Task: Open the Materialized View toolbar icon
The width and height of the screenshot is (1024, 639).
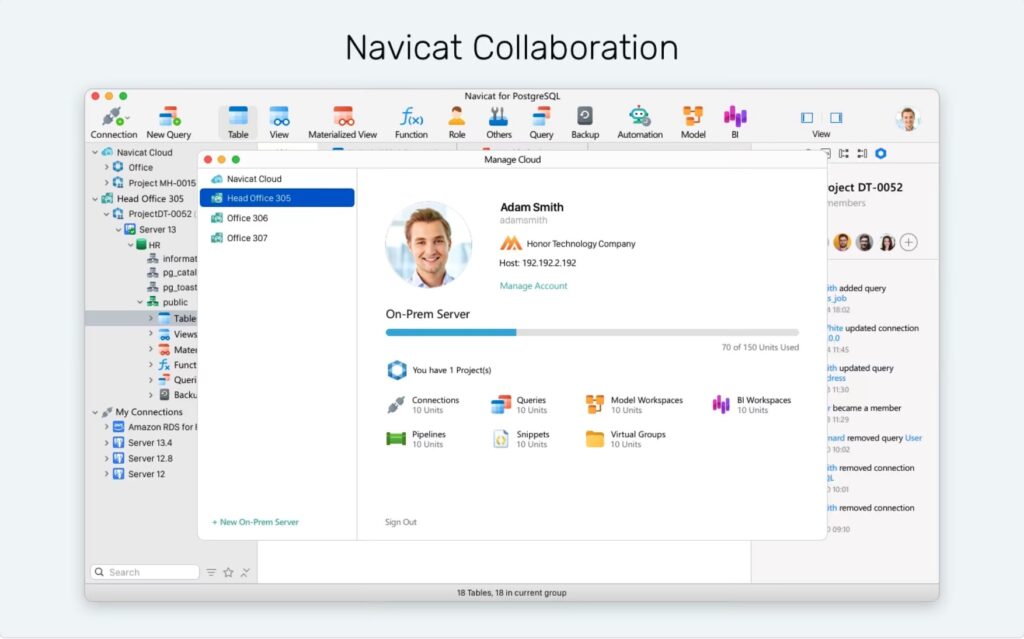Action: pyautogui.click(x=343, y=117)
